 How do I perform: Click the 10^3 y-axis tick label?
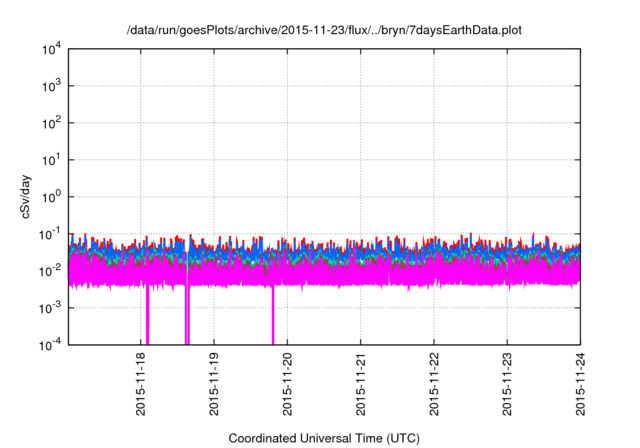tap(52, 86)
